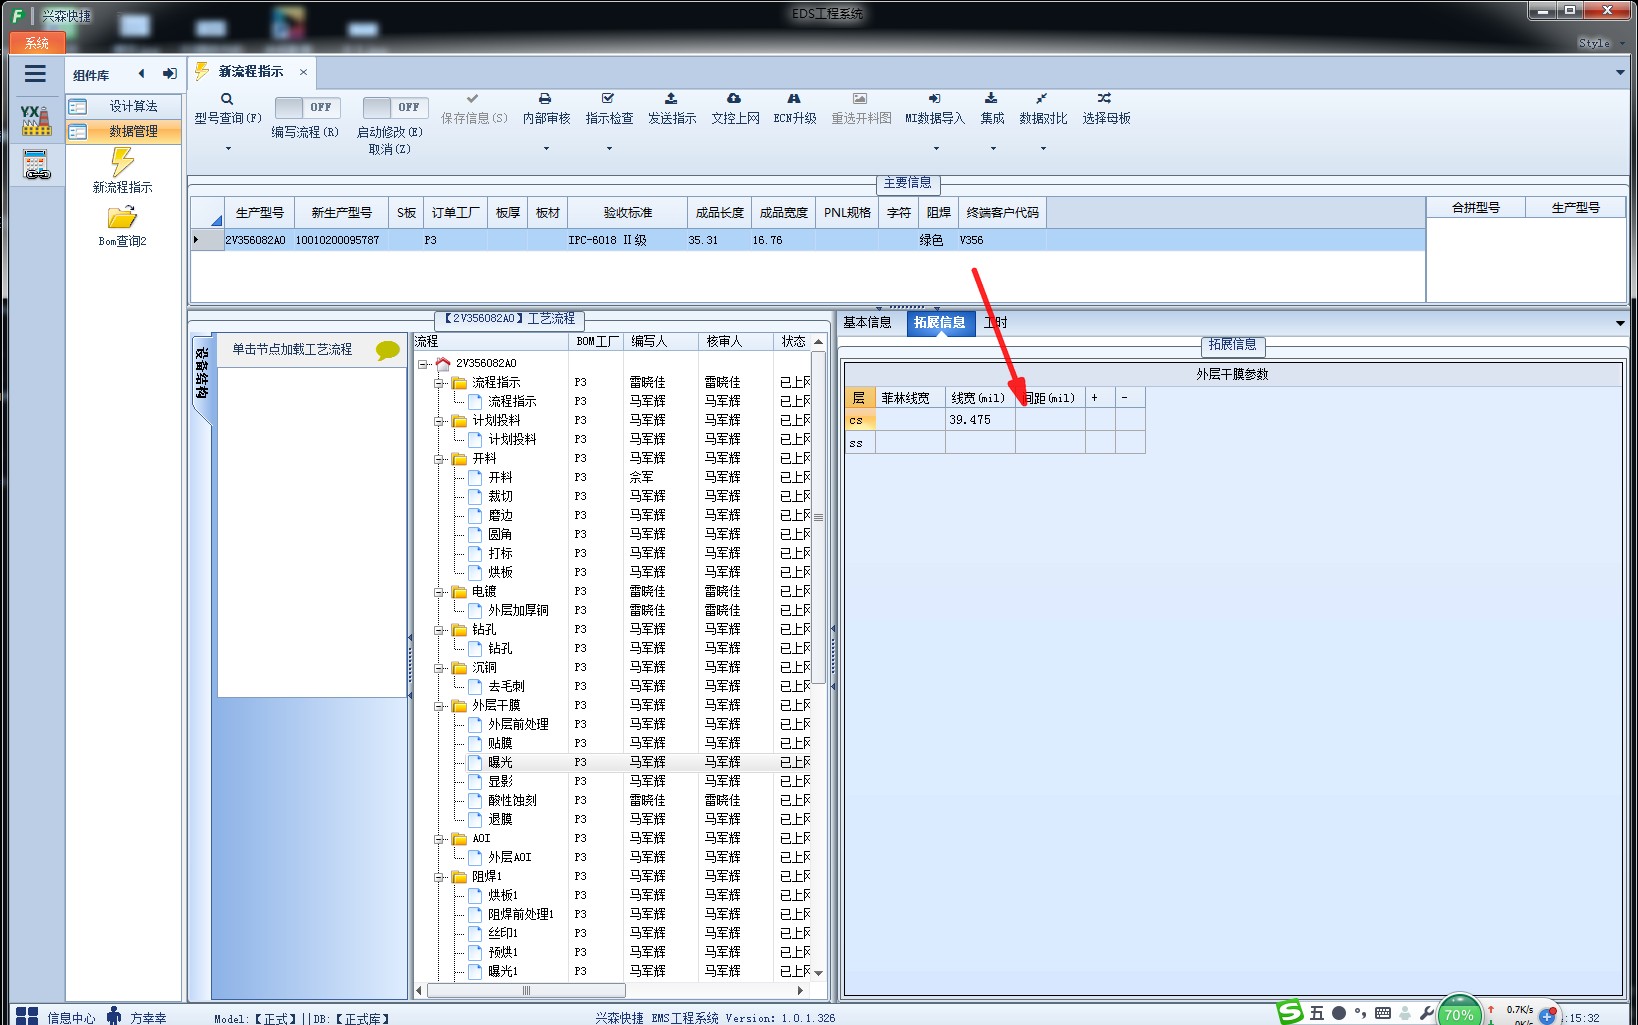Click the 选择母板 shuffle icon
Viewport: 1638px width, 1025px height.
click(x=1104, y=99)
